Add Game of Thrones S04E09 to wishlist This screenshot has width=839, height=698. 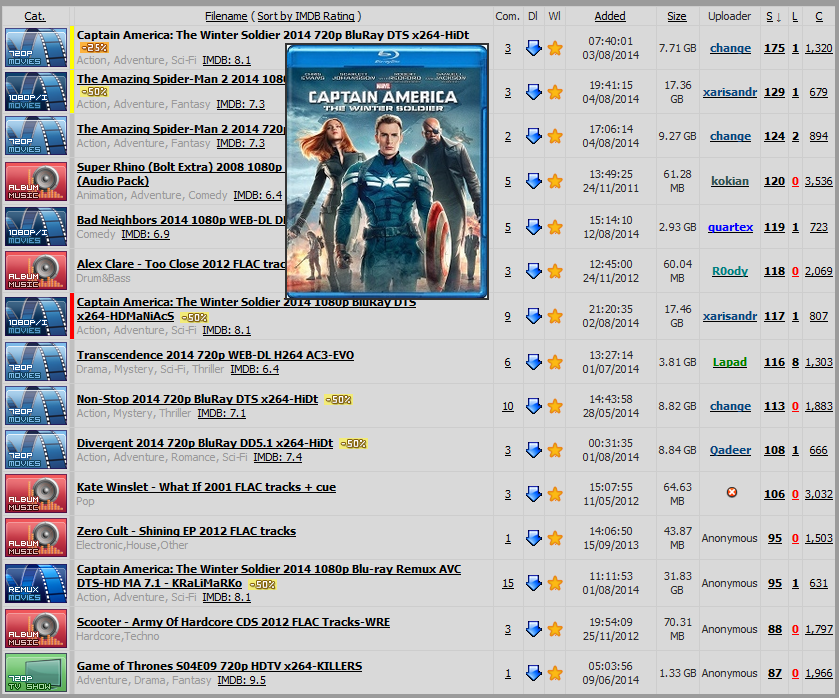[x=555, y=673]
